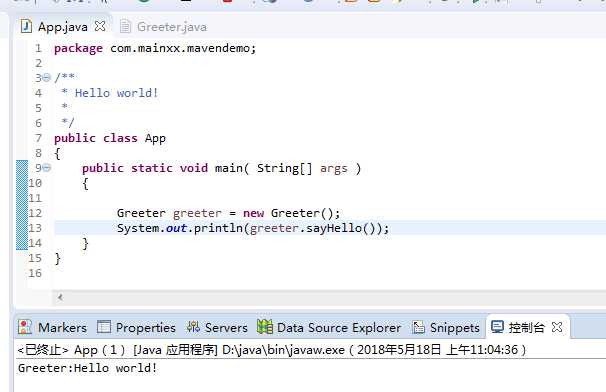
Task: Collapse the Javadoc comment at line 3
Action: coord(46,78)
